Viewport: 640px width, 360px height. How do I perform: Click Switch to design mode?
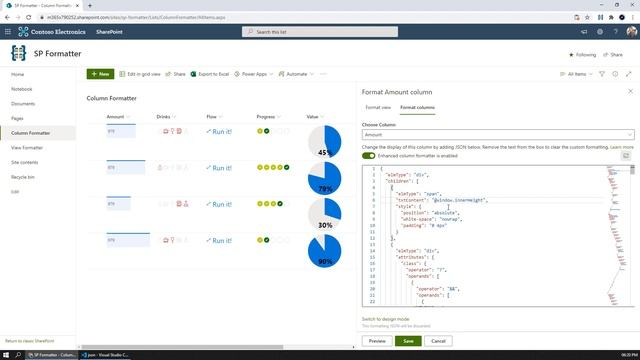[385, 319]
